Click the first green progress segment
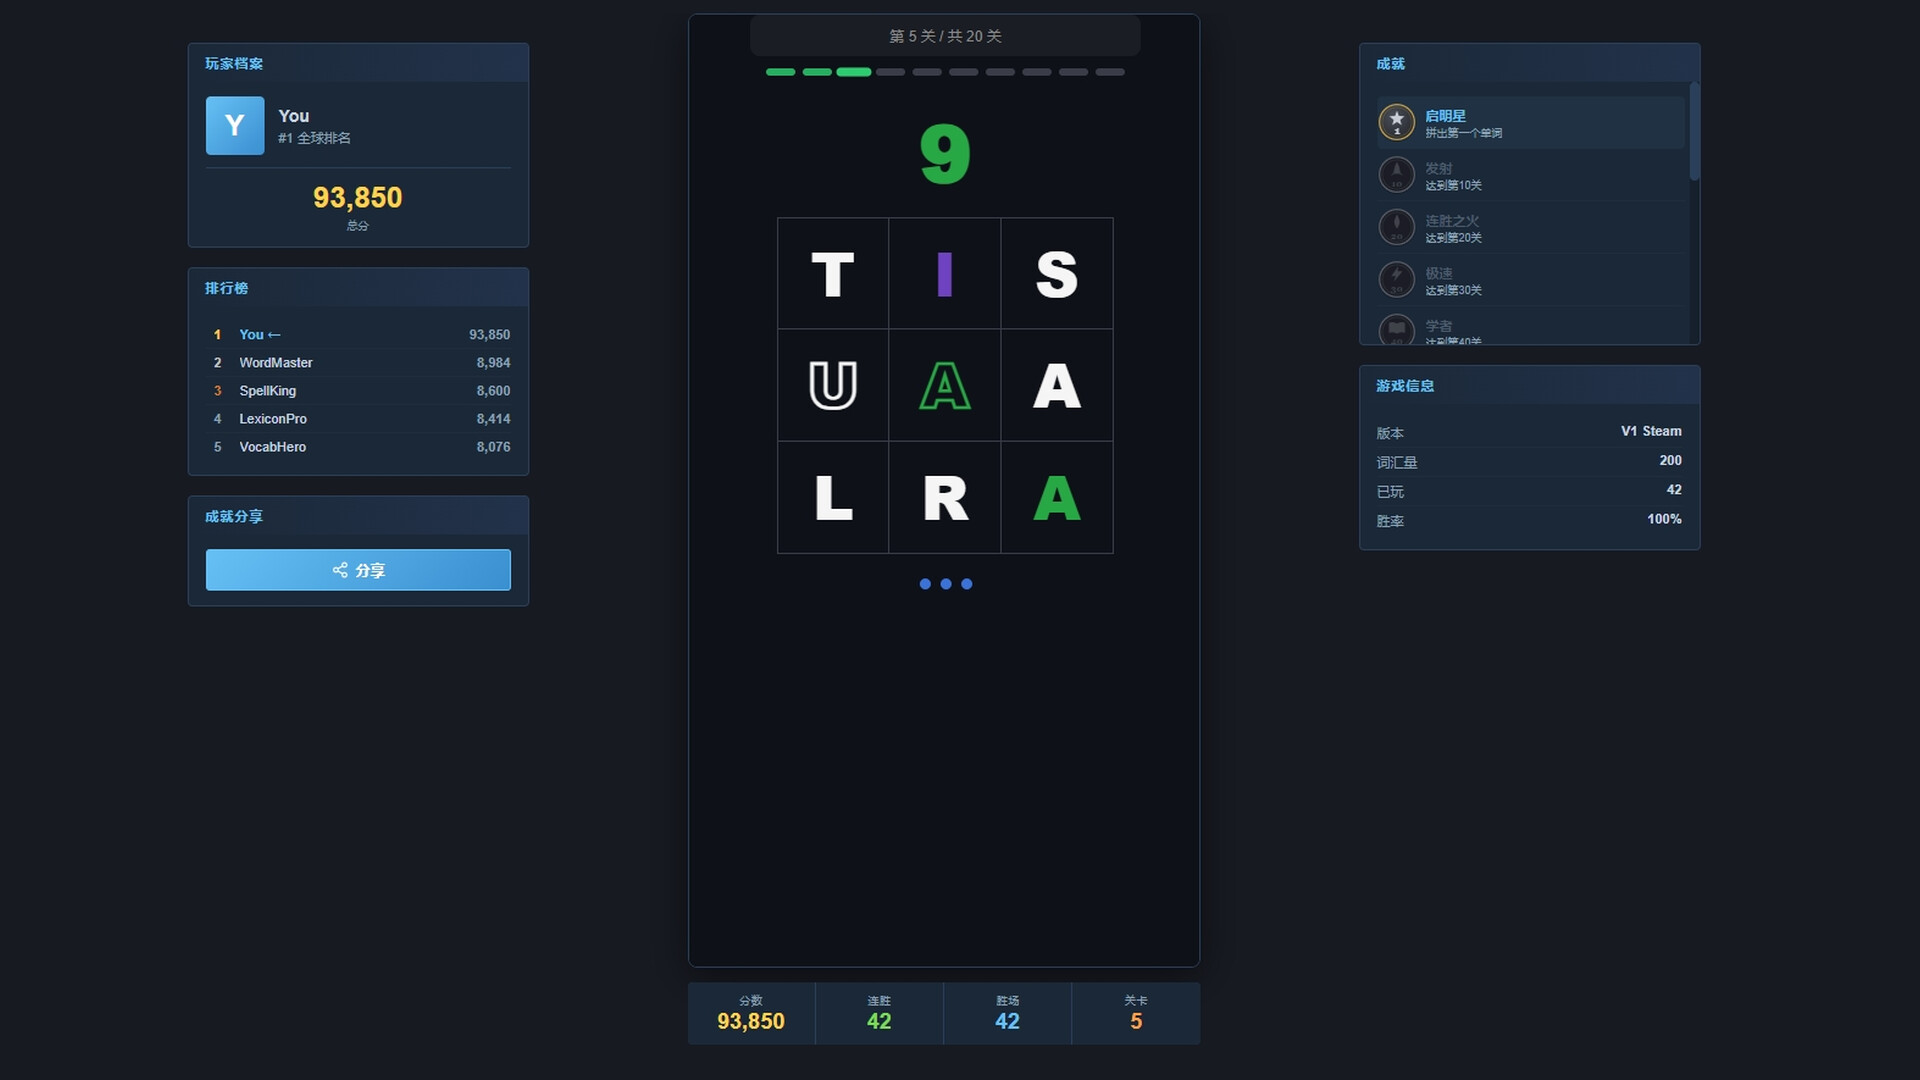The height and width of the screenshot is (1080, 1920). pyautogui.click(x=780, y=72)
